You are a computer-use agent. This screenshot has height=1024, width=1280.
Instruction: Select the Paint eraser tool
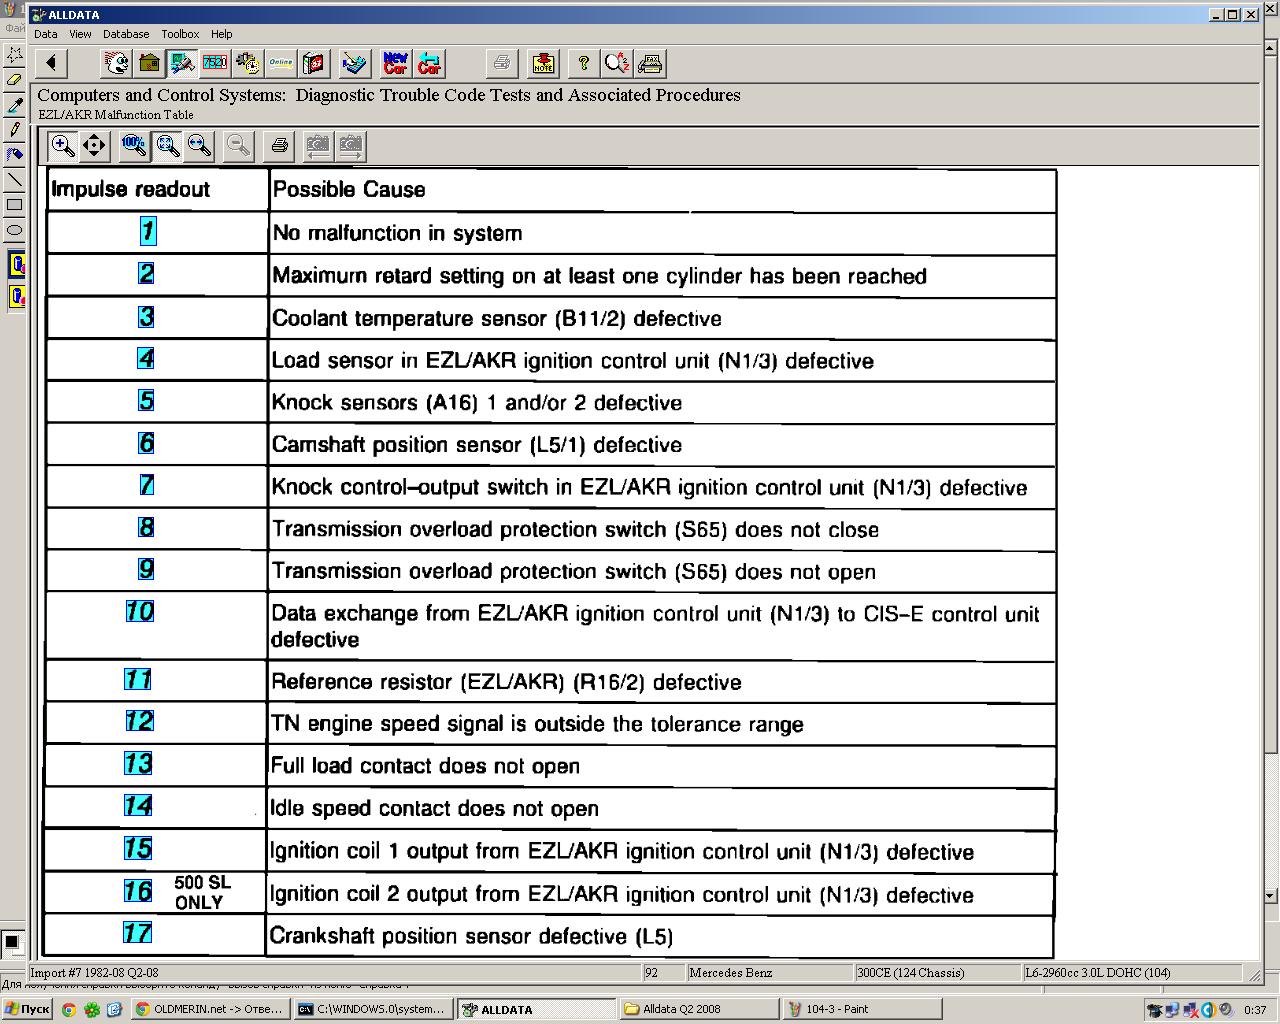14,79
